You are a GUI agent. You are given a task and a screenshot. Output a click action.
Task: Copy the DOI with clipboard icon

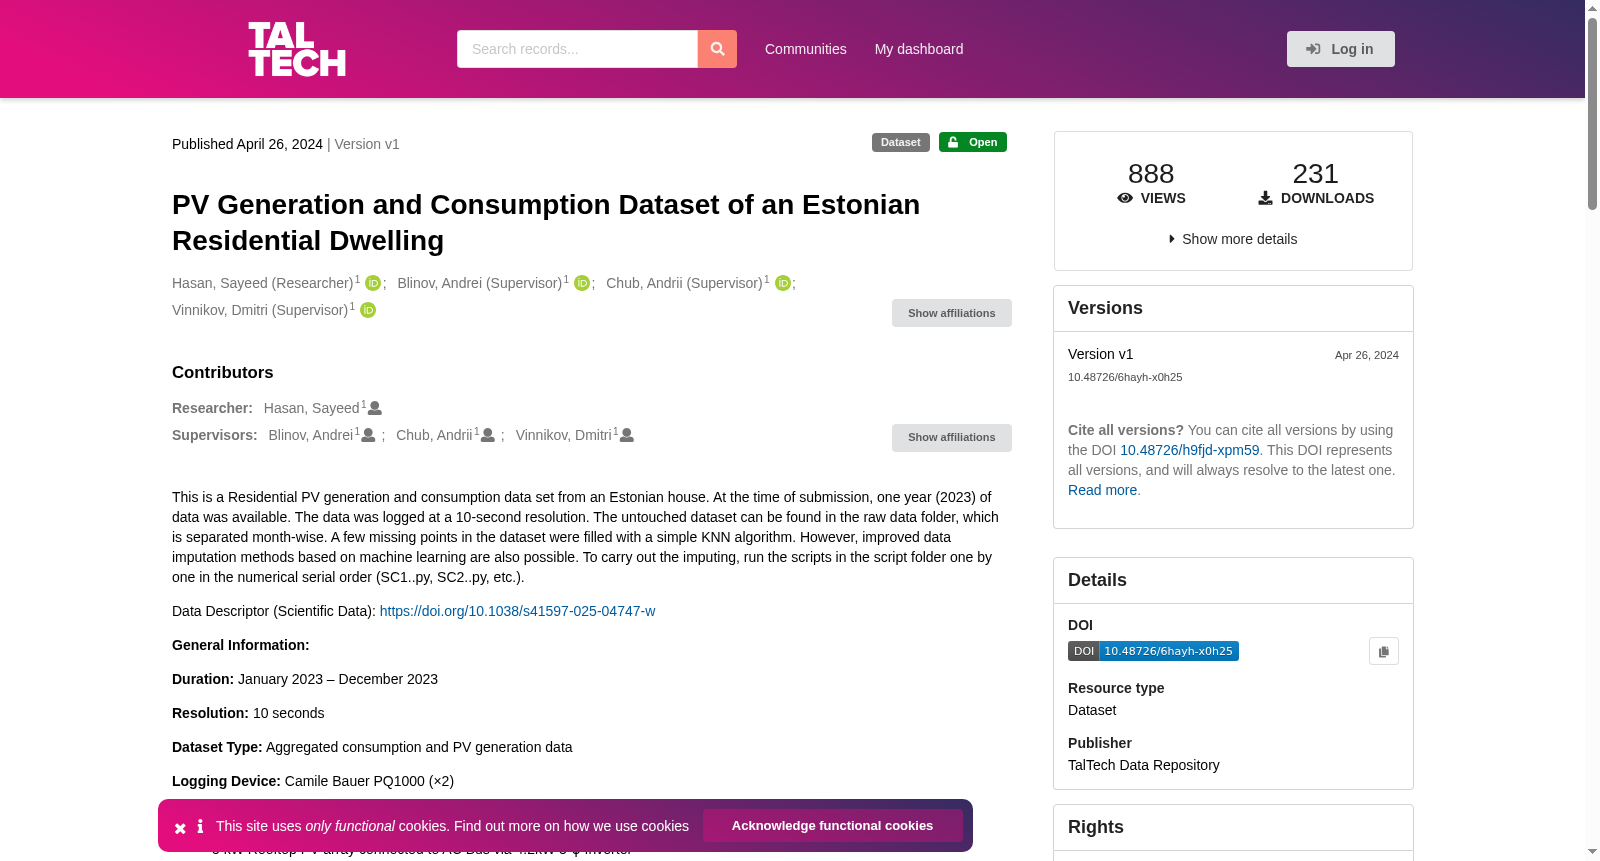tap(1384, 651)
